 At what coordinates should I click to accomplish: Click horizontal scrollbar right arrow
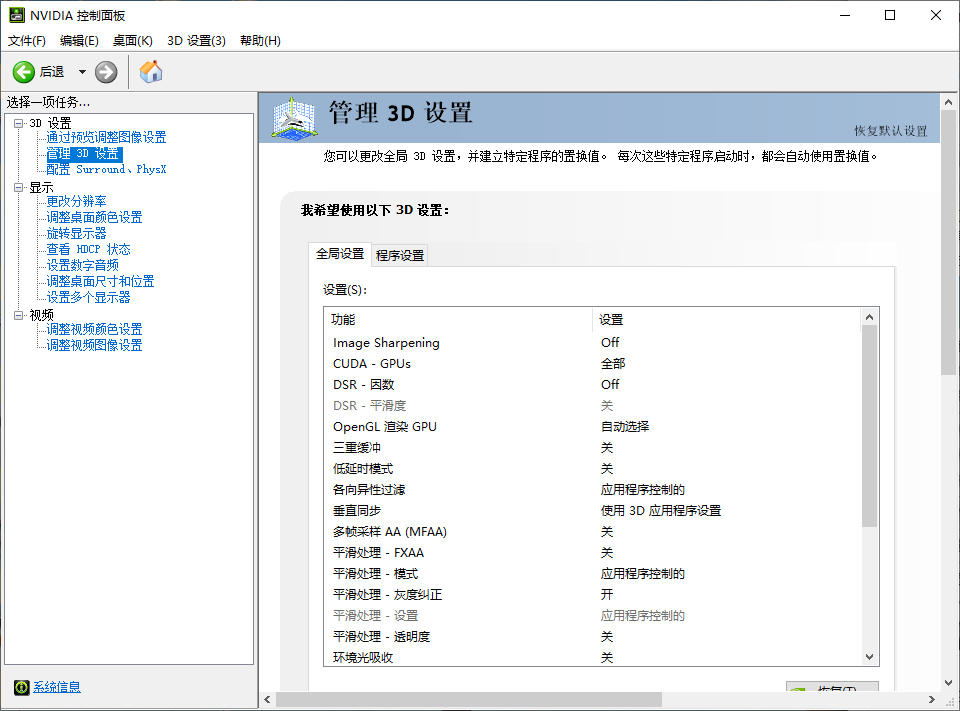click(x=932, y=699)
